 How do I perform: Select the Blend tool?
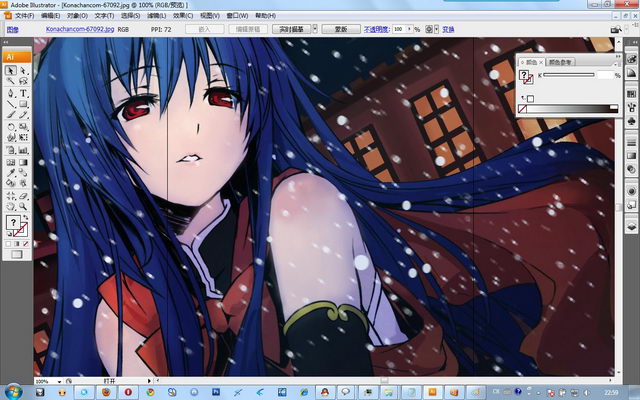coord(23,173)
